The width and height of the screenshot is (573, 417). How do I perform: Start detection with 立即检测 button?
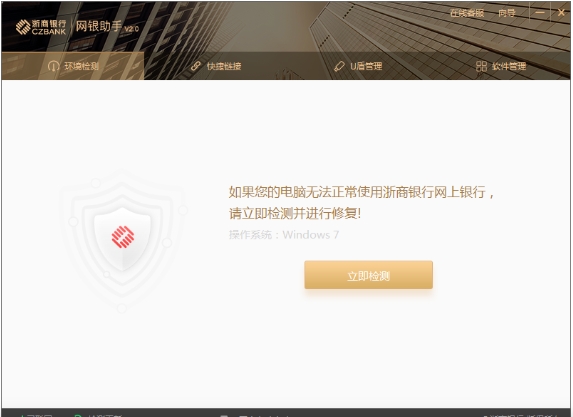point(368,275)
